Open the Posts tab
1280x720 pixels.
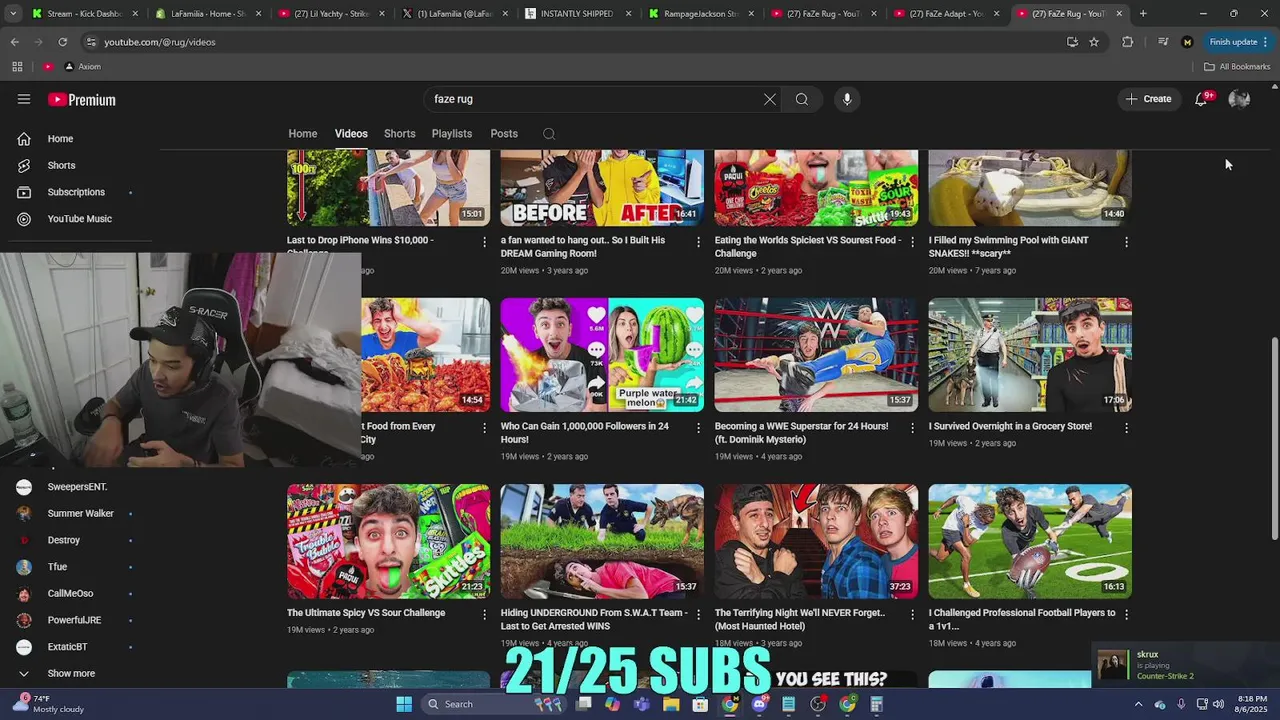tap(504, 134)
